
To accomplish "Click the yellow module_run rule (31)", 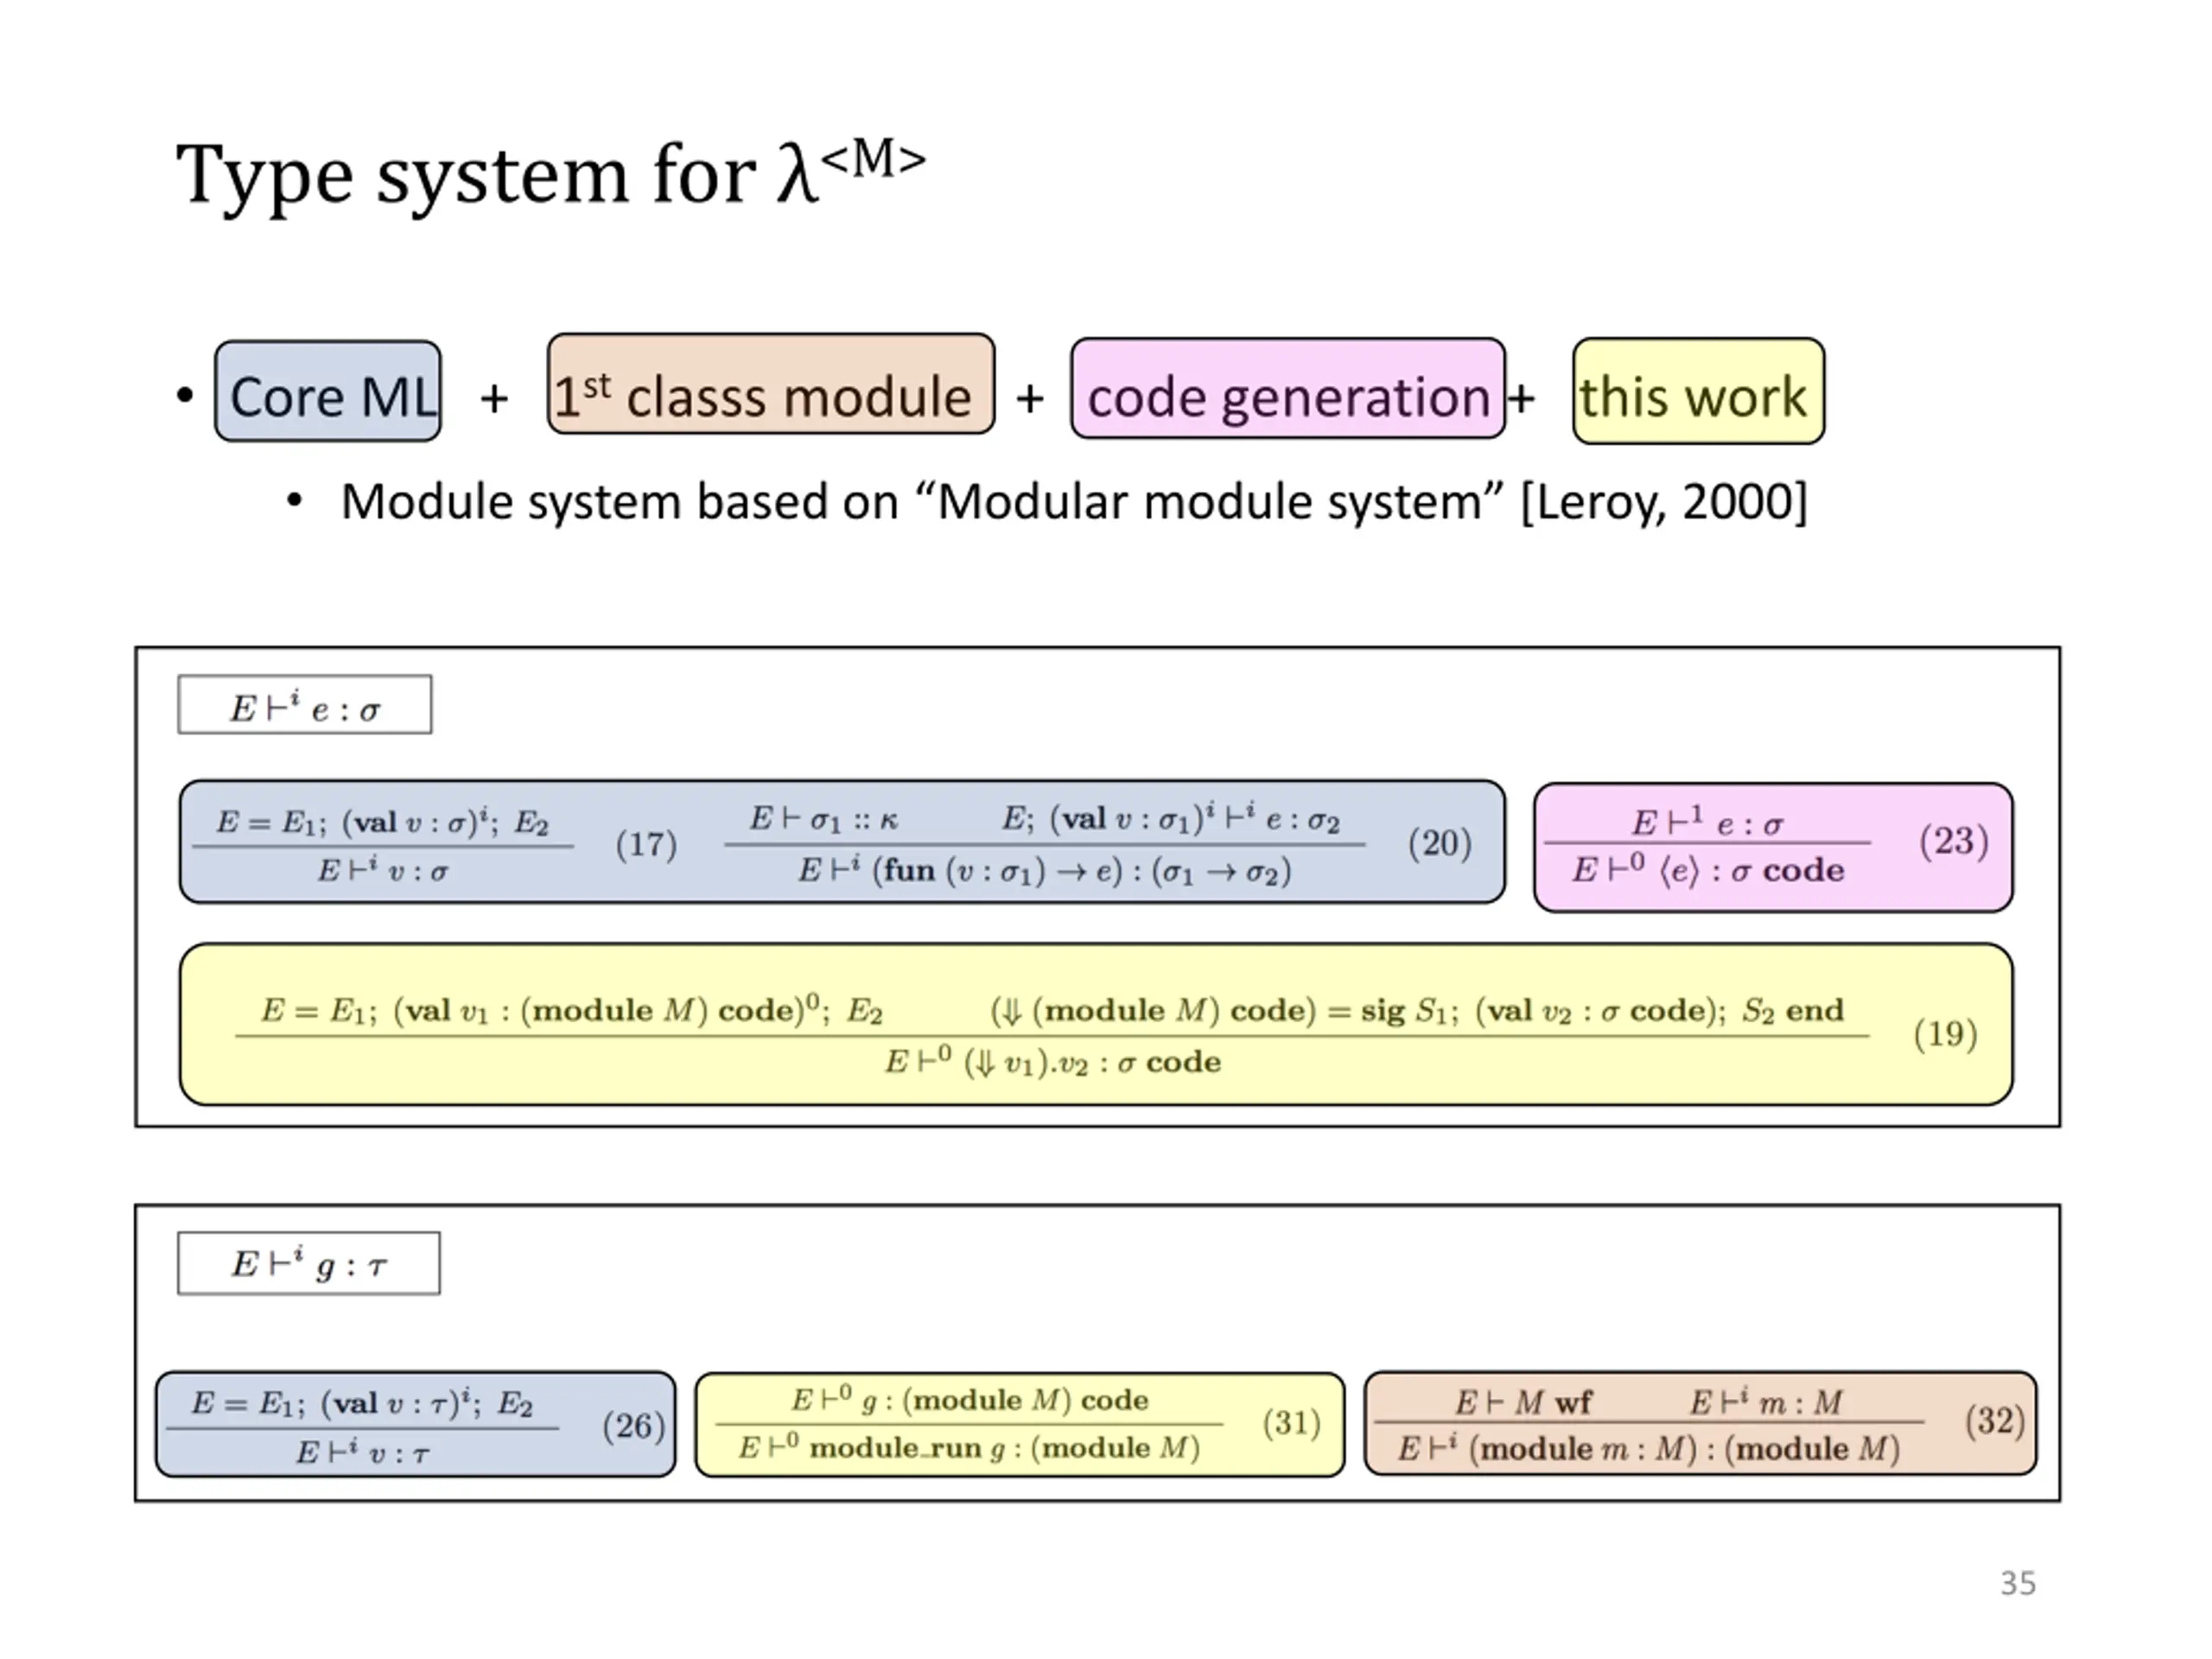I will point(1018,1425).
